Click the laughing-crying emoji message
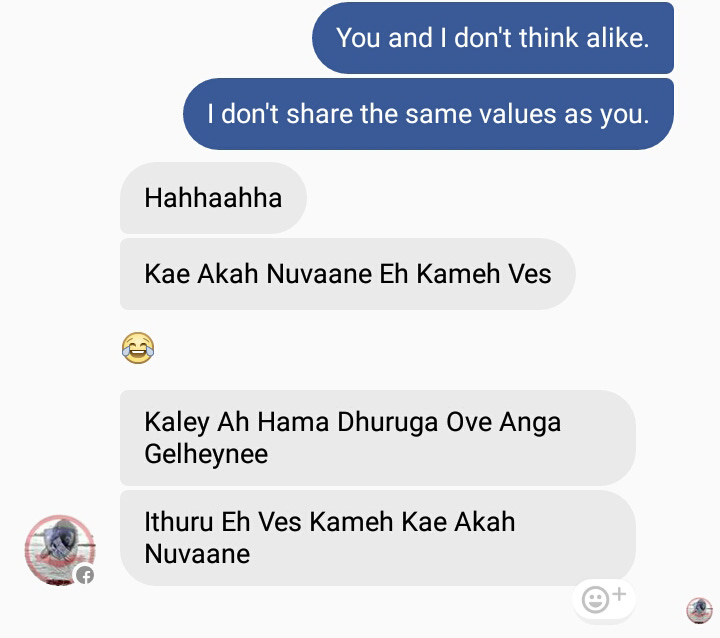This screenshot has height=638, width=720. (138, 348)
